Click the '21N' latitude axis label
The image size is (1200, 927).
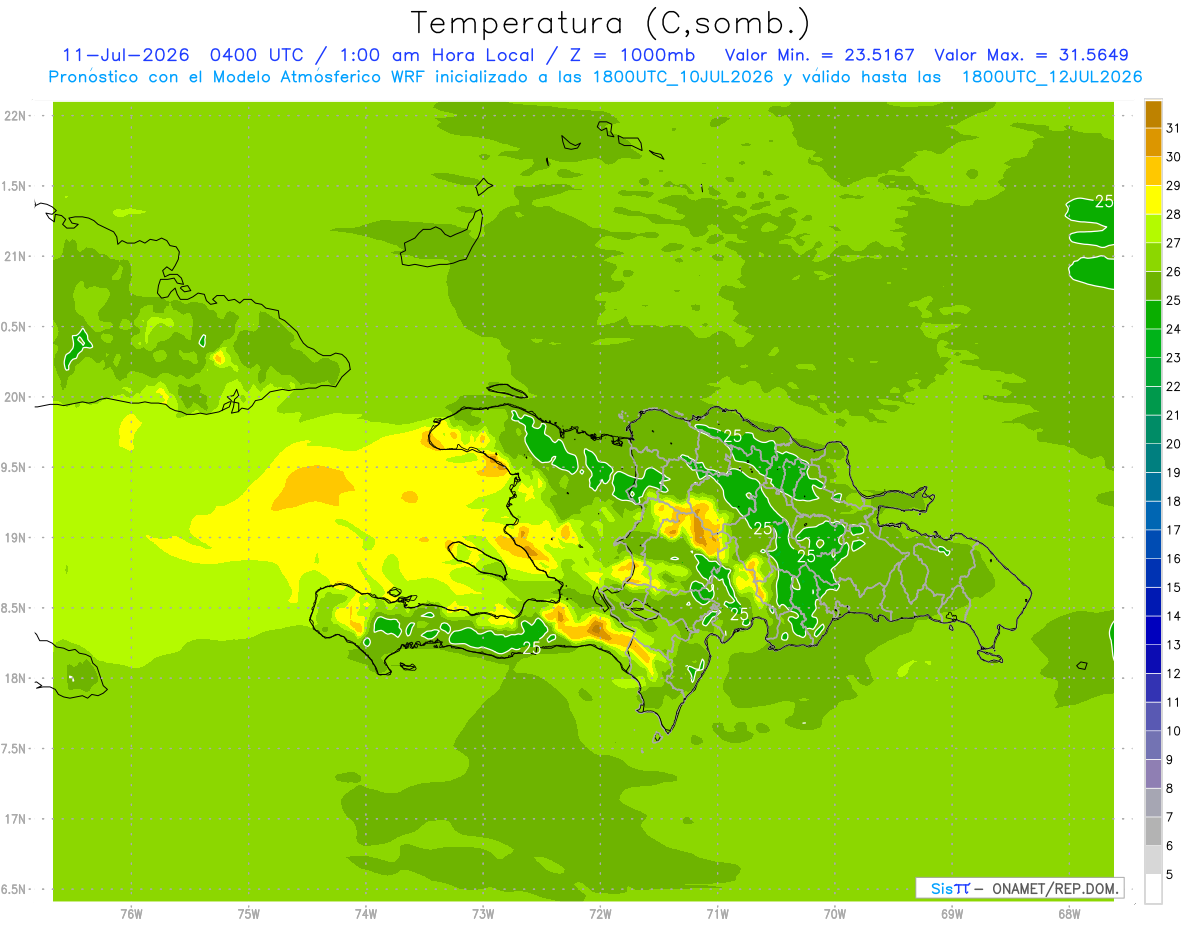pos(17,257)
